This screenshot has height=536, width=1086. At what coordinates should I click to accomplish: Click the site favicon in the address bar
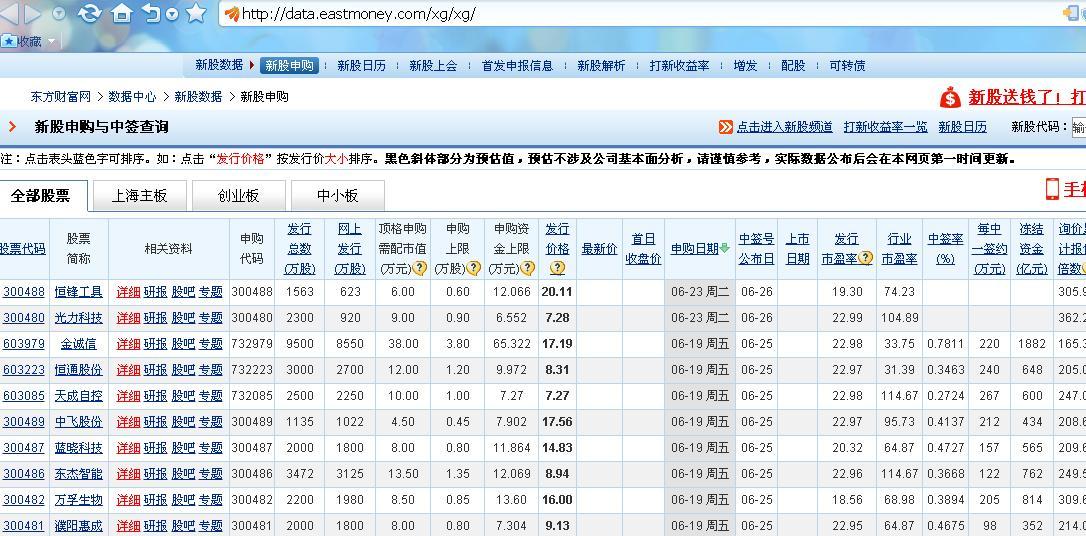click(x=232, y=14)
